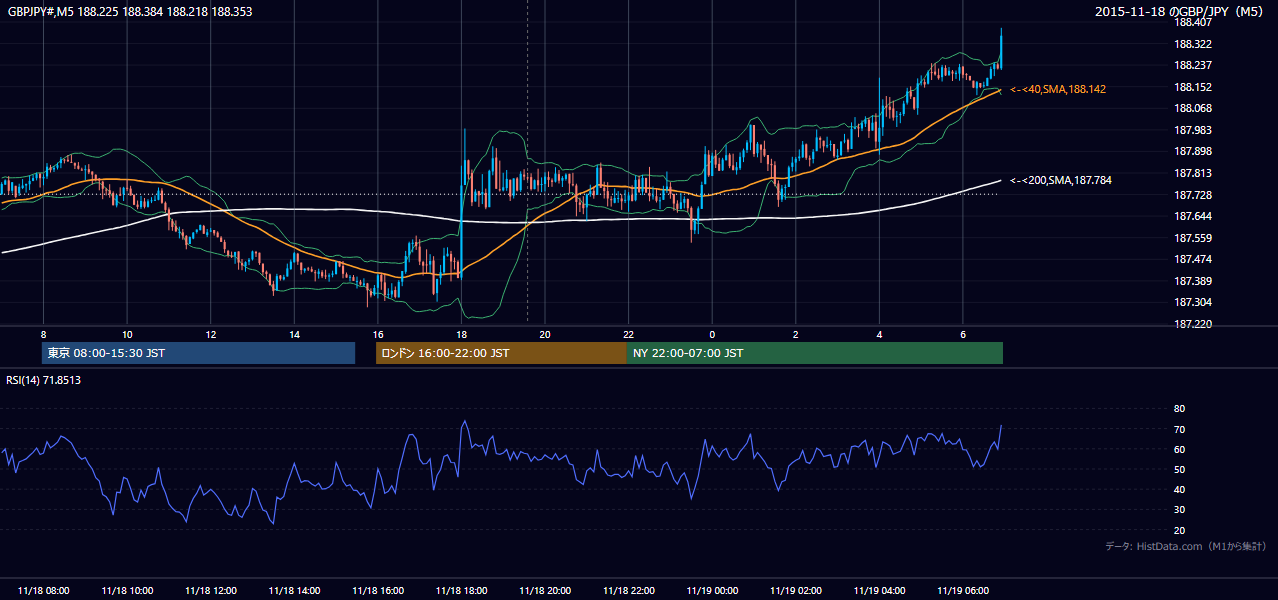Click the RSI scale value 80
This screenshot has width=1278, height=600.
[1179, 409]
